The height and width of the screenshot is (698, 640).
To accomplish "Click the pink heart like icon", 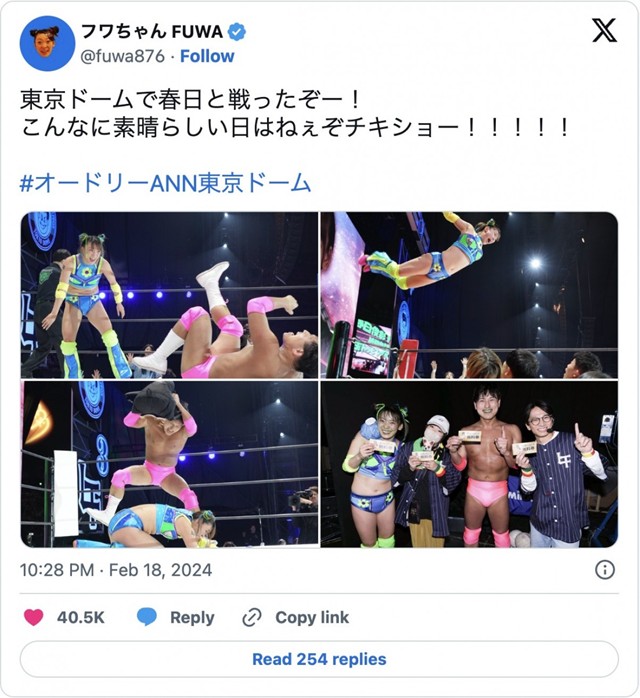I will pos(33,617).
